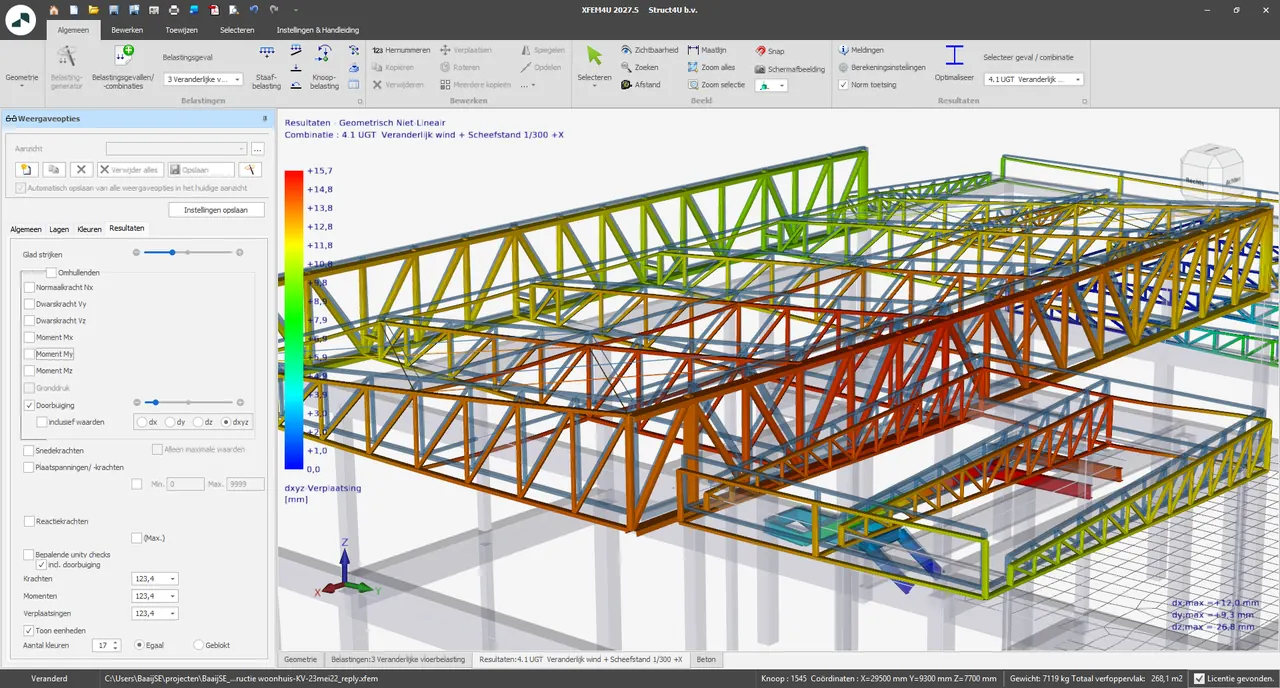Click the Print icon in quick access toolbar

pos(174,10)
